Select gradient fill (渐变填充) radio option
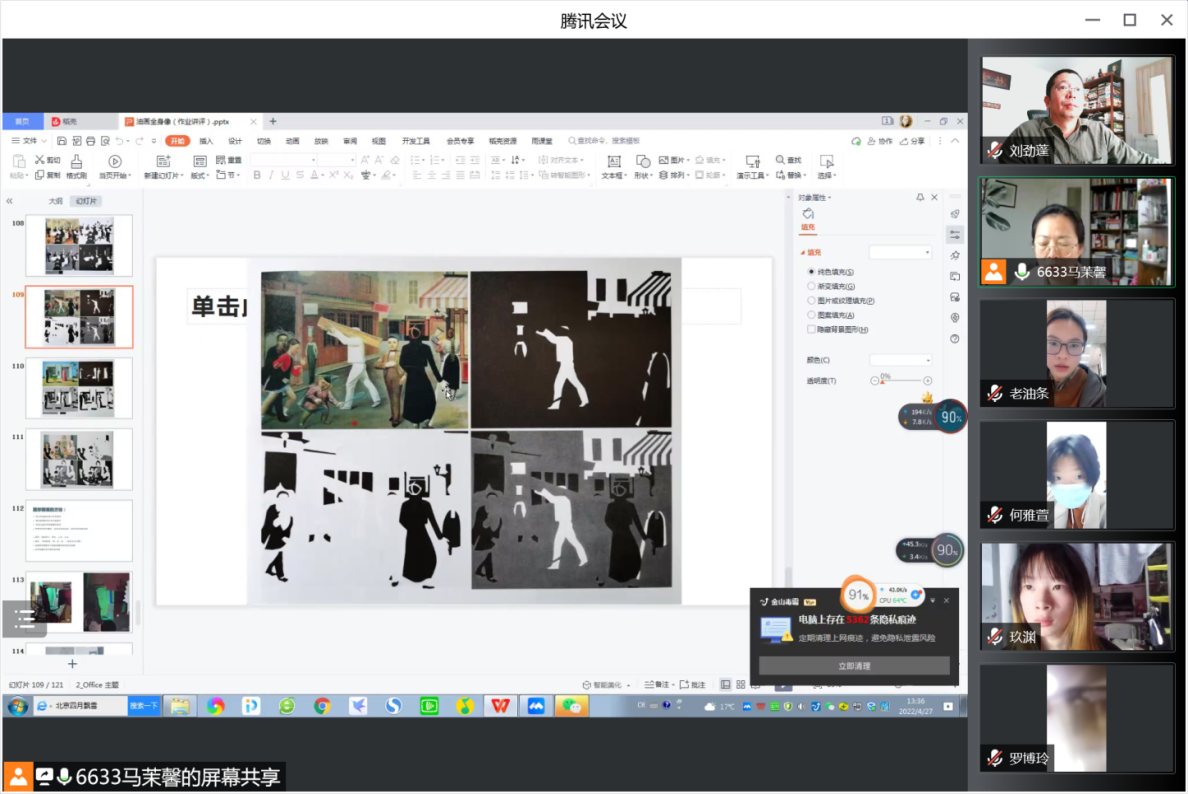The height and width of the screenshot is (794, 1188). point(811,286)
